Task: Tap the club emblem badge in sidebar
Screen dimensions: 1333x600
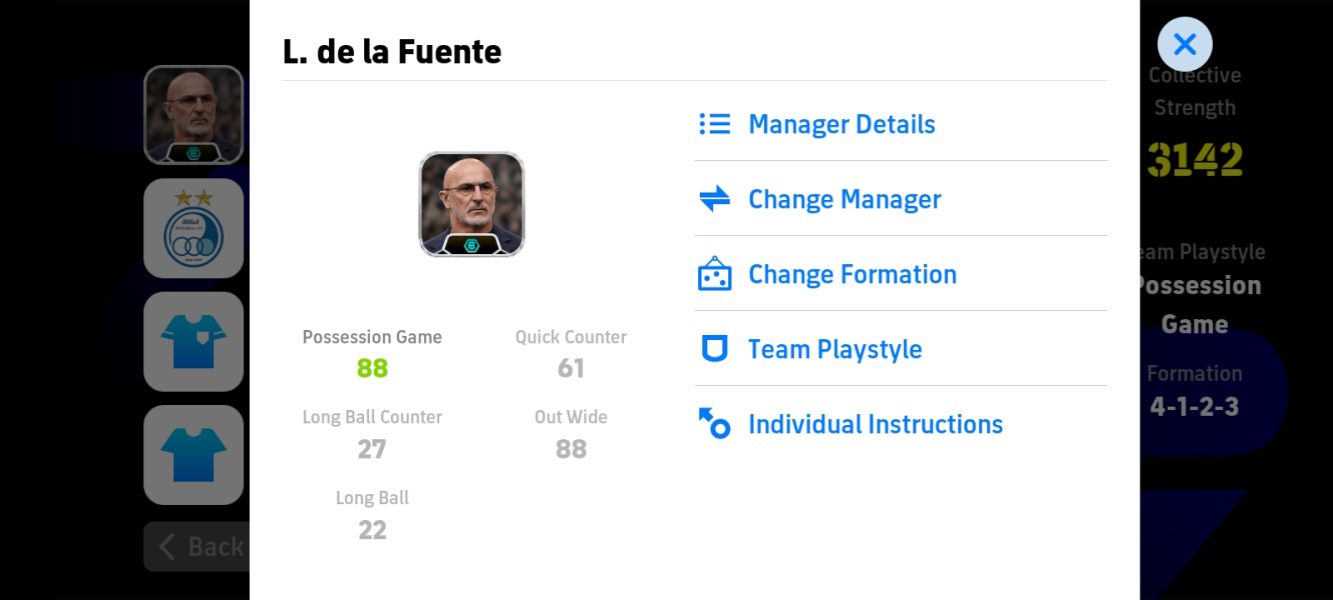Action: (193, 229)
